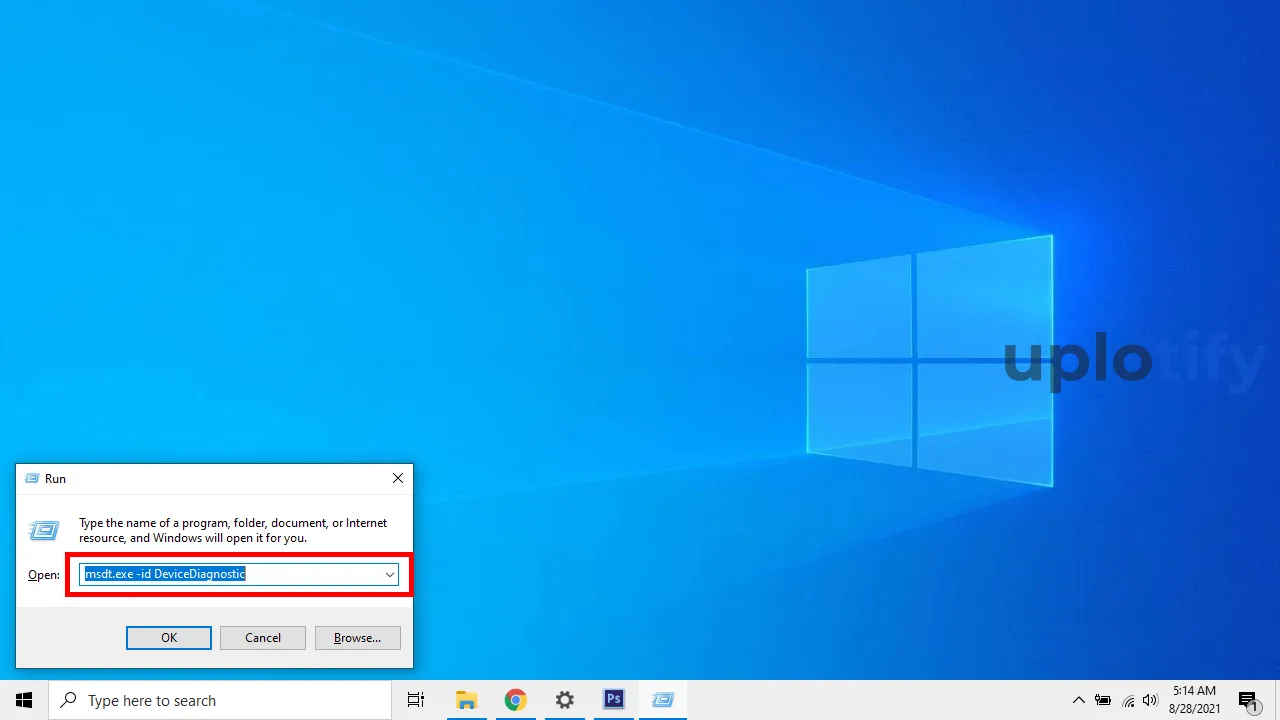Click the taskbar search box

click(220, 700)
